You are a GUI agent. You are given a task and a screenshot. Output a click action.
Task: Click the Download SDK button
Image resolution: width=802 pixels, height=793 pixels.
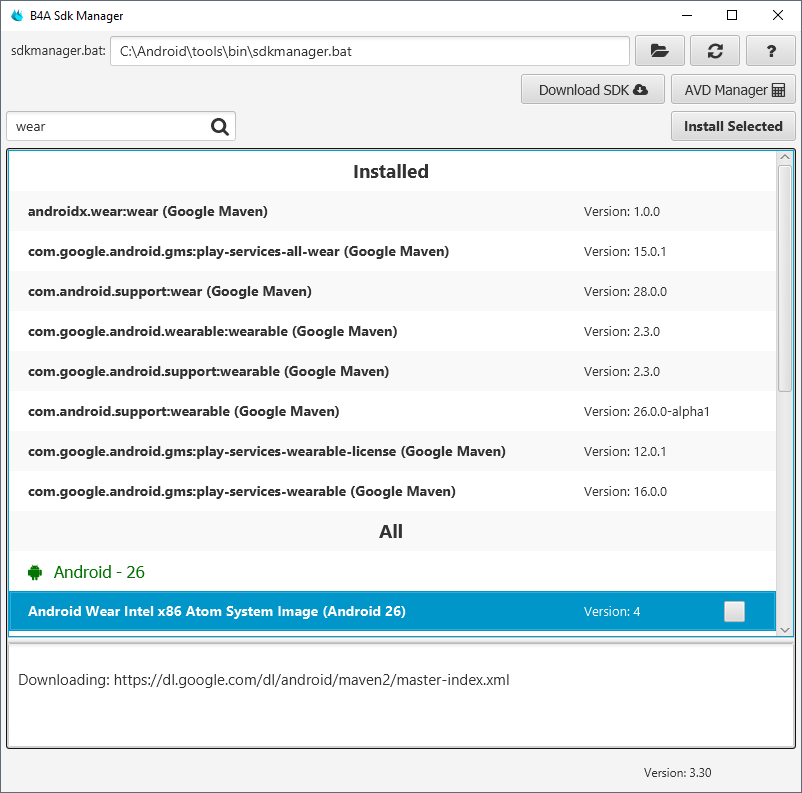[x=593, y=90]
